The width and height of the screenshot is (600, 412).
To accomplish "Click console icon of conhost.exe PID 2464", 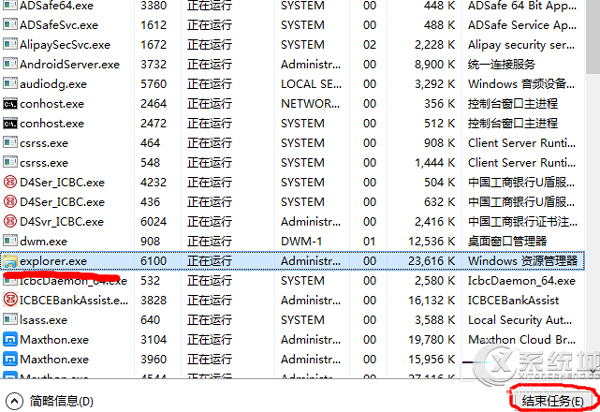I will click(10, 104).
